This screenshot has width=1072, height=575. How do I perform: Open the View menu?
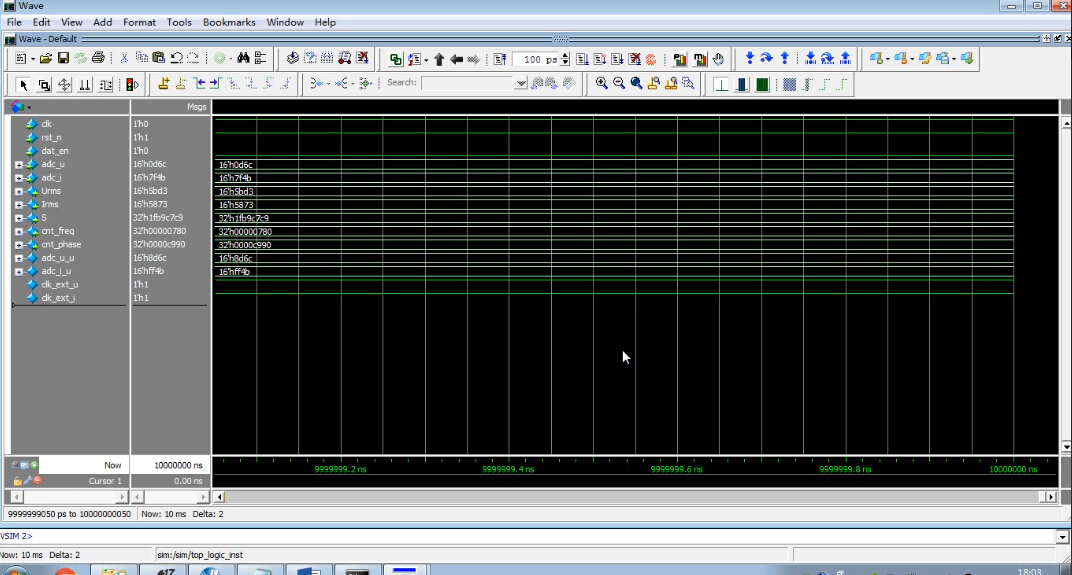pyautogui.click(x=72, y=22)
